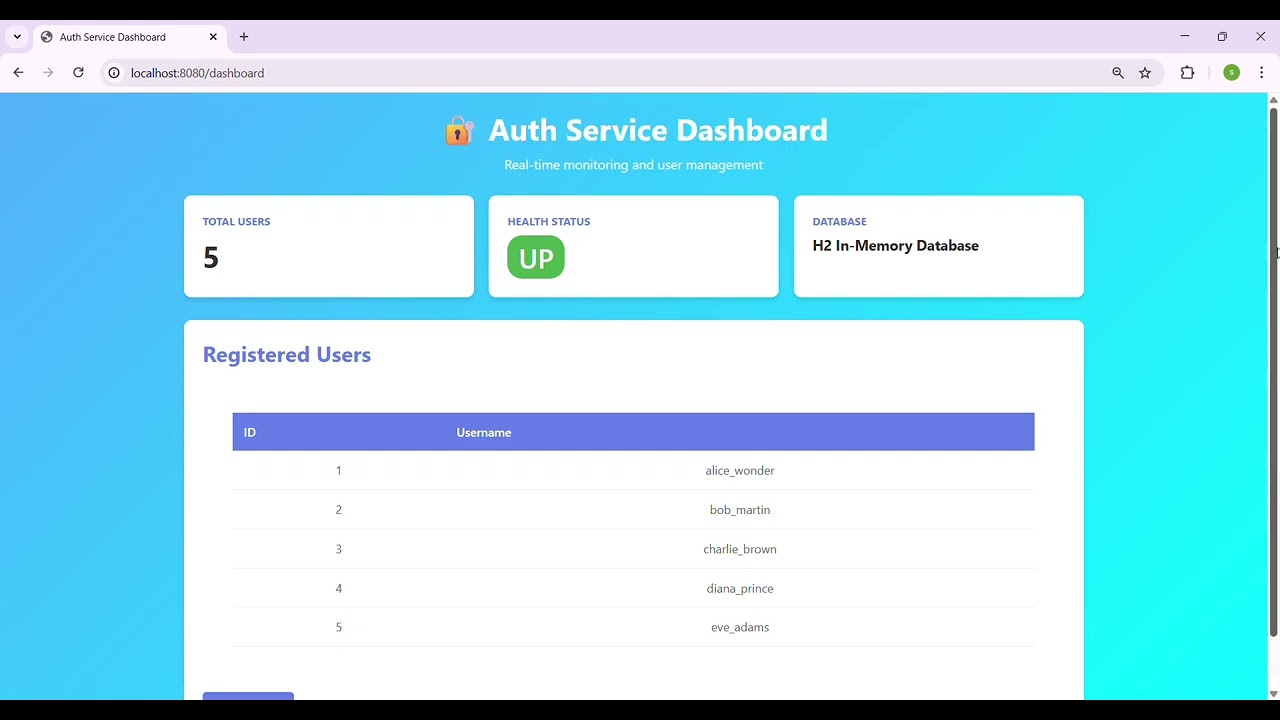
Task: Click the scrollbar up arrow
Action: click(x=1273, y=100)
